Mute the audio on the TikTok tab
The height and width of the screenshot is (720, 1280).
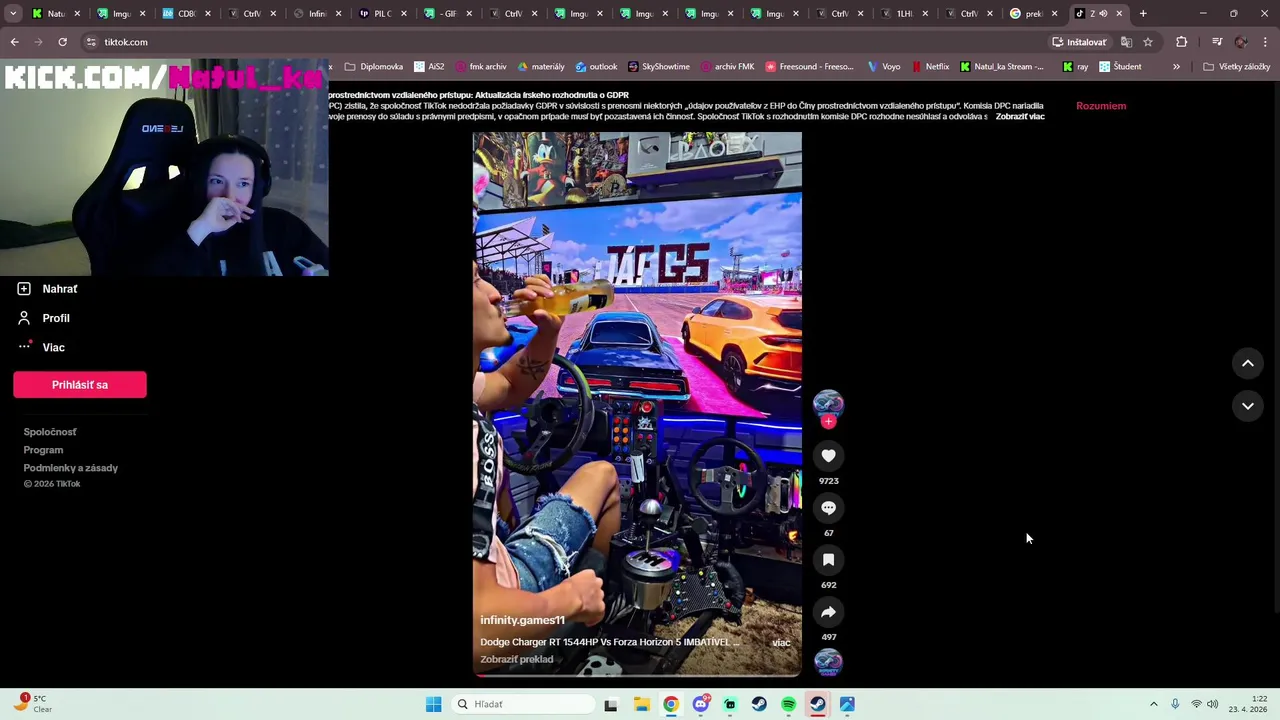click(1103, 14)
